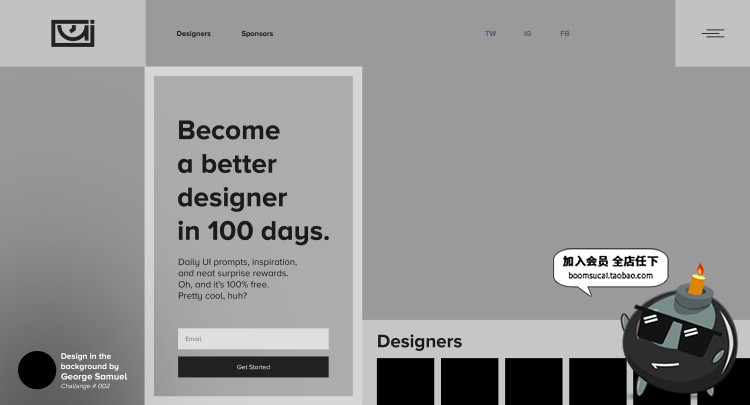Choose the fourth designer thumbnail

coord(597,382)
